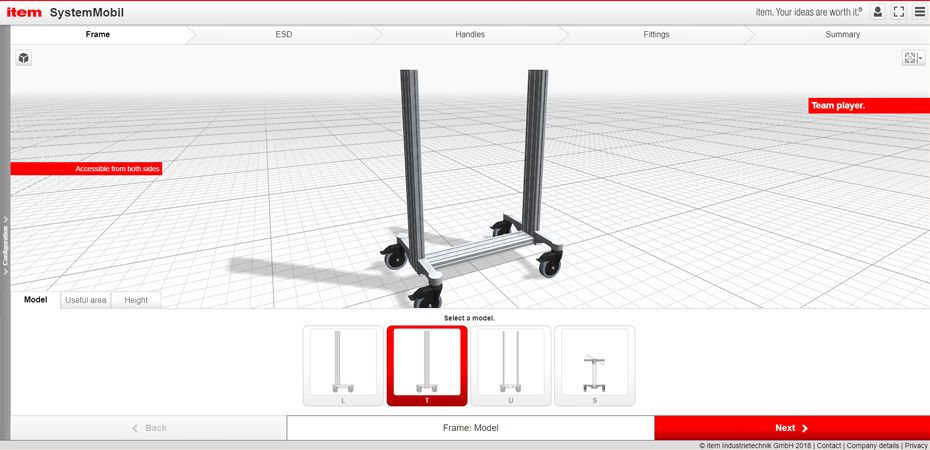Go to the Handles step

tap(470, 34)
